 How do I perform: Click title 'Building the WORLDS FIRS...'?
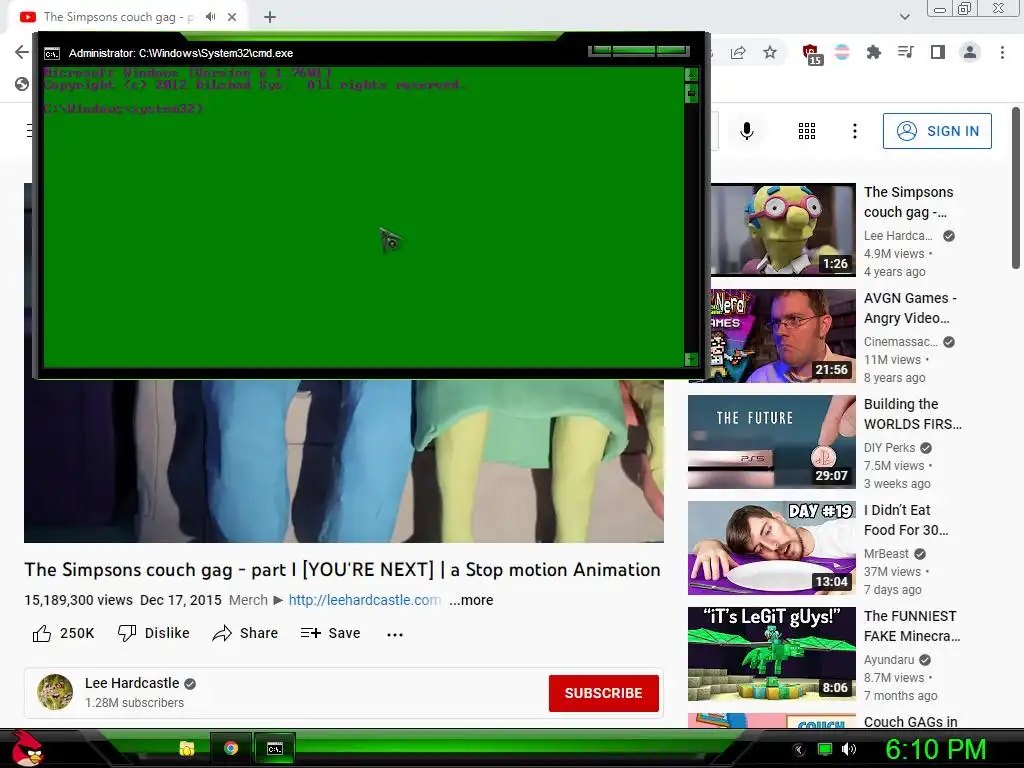912,414
